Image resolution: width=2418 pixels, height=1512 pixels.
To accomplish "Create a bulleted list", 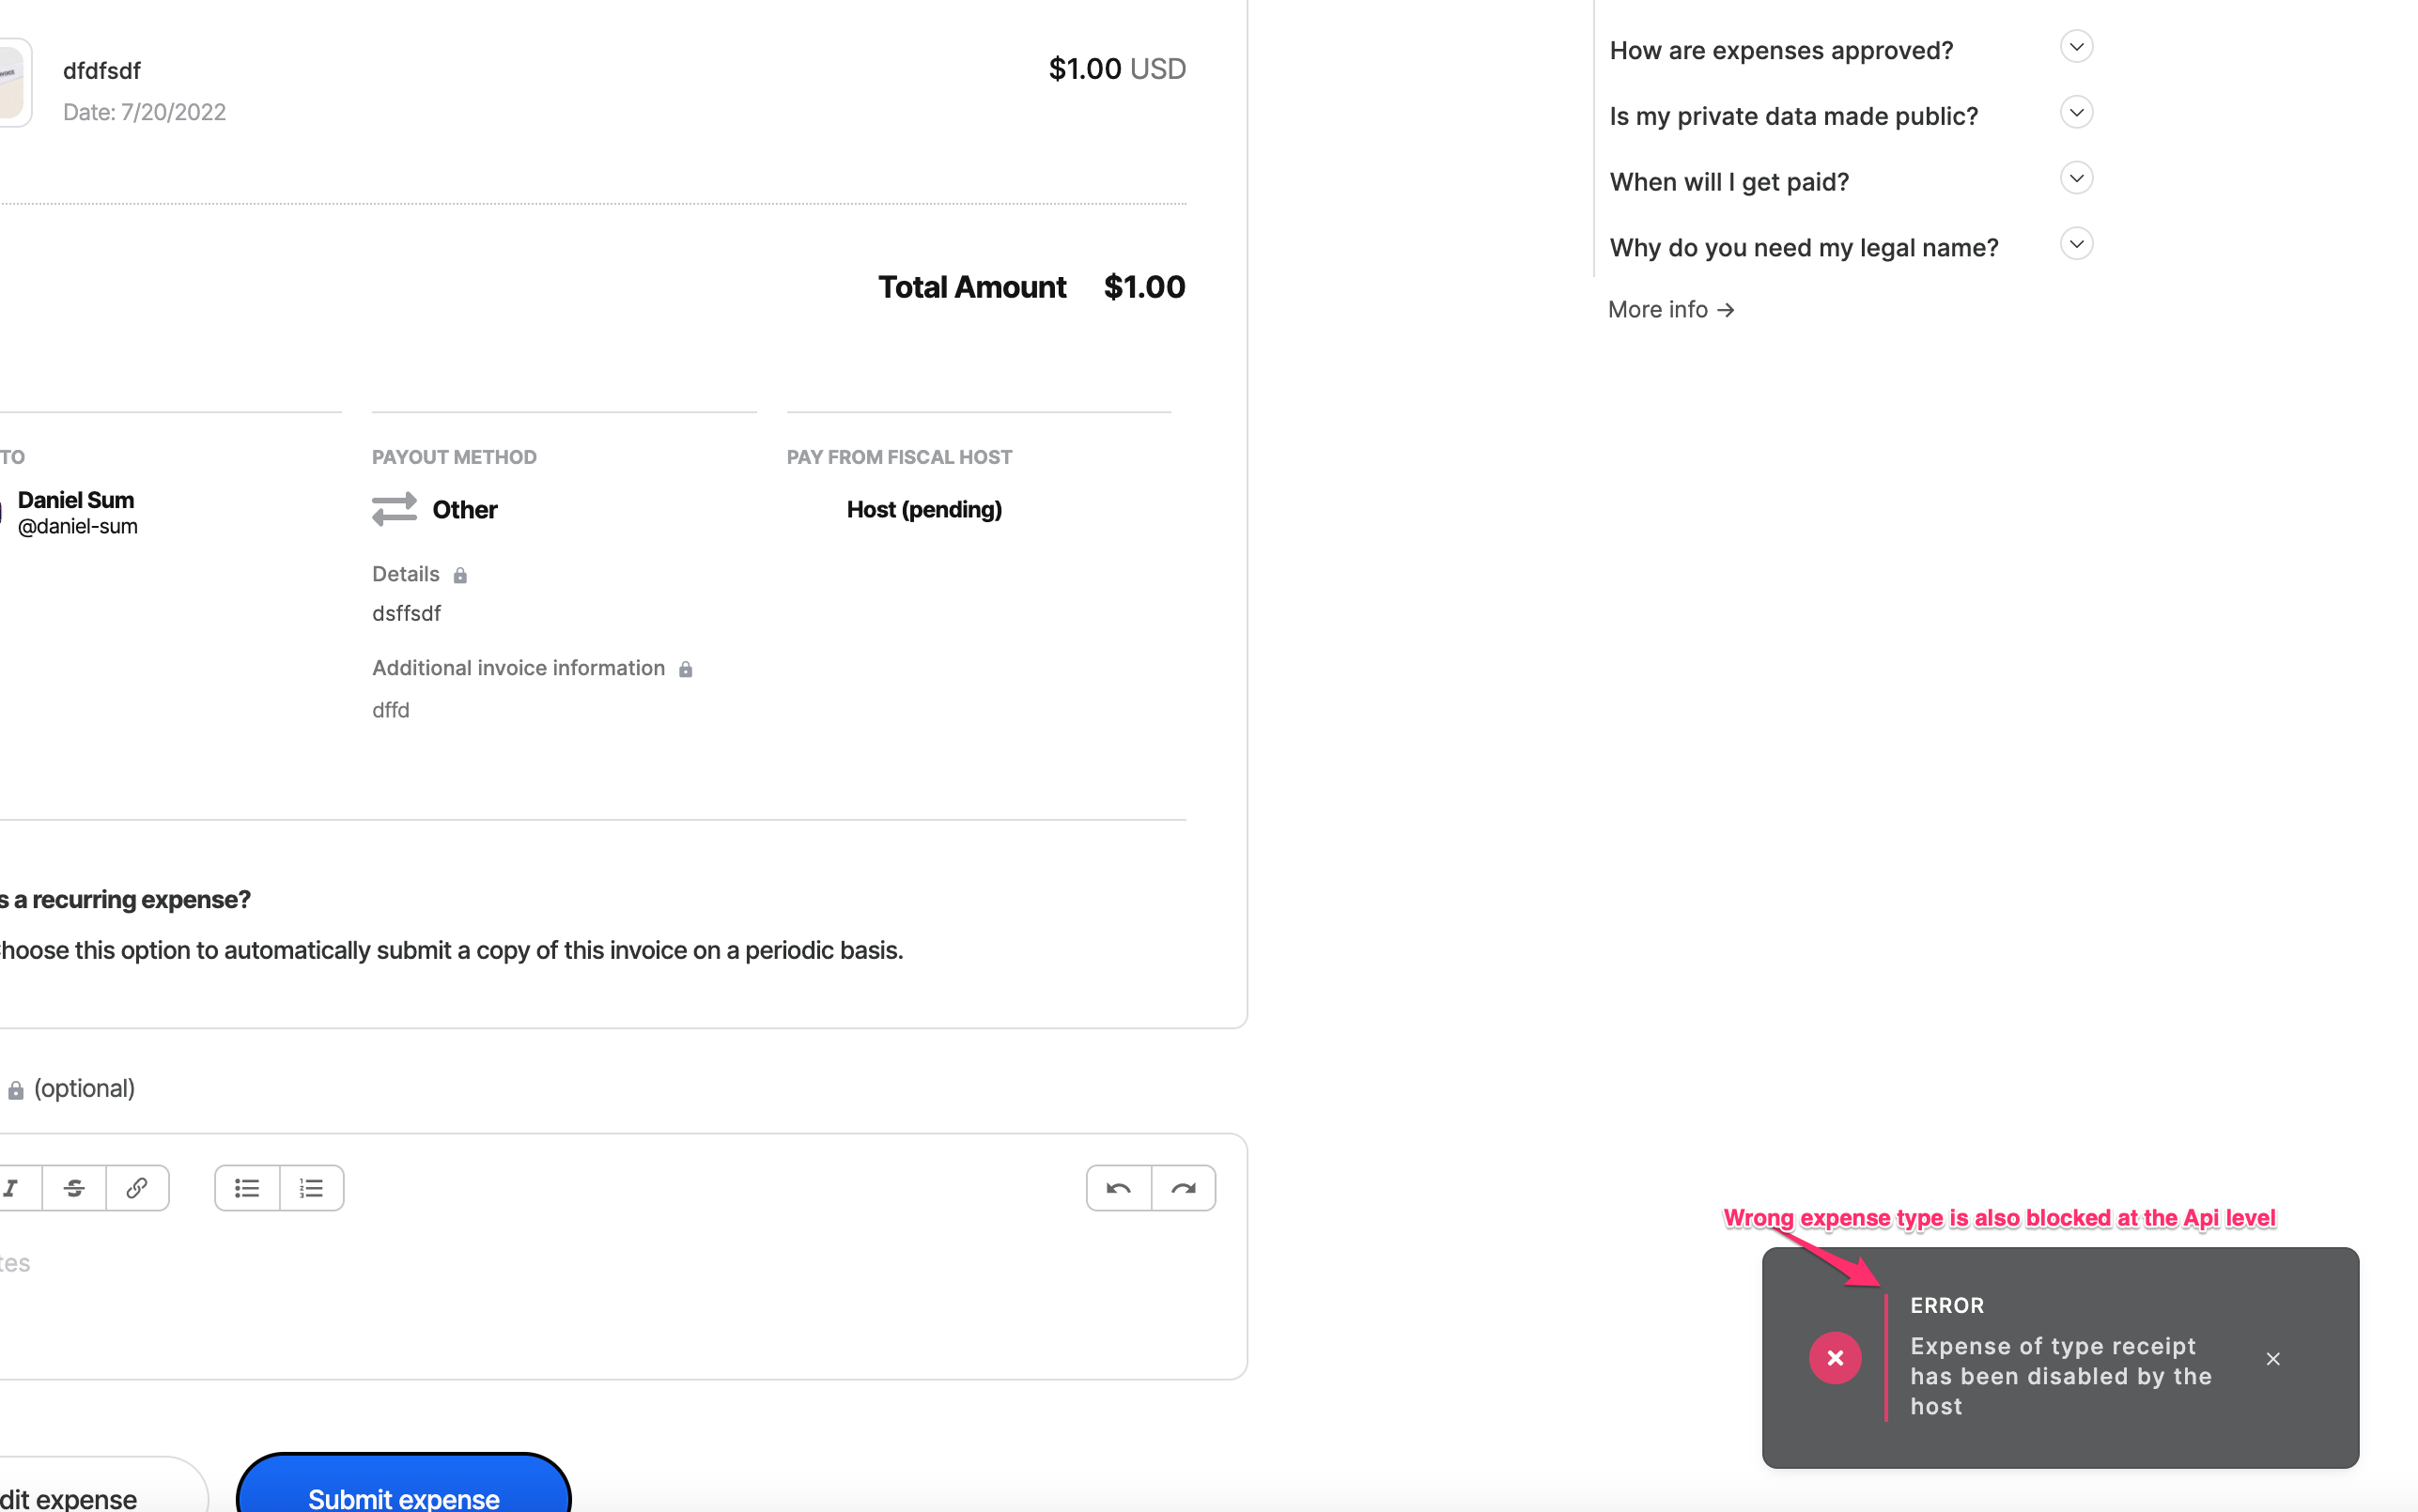I will [x=246, y=1188].
